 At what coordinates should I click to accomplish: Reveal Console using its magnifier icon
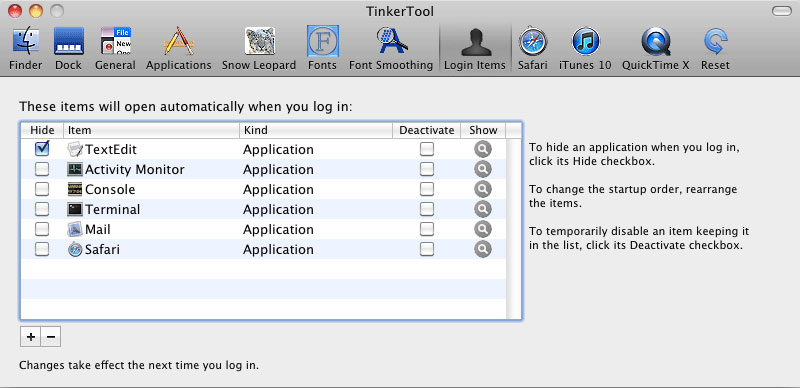(482, 189)
